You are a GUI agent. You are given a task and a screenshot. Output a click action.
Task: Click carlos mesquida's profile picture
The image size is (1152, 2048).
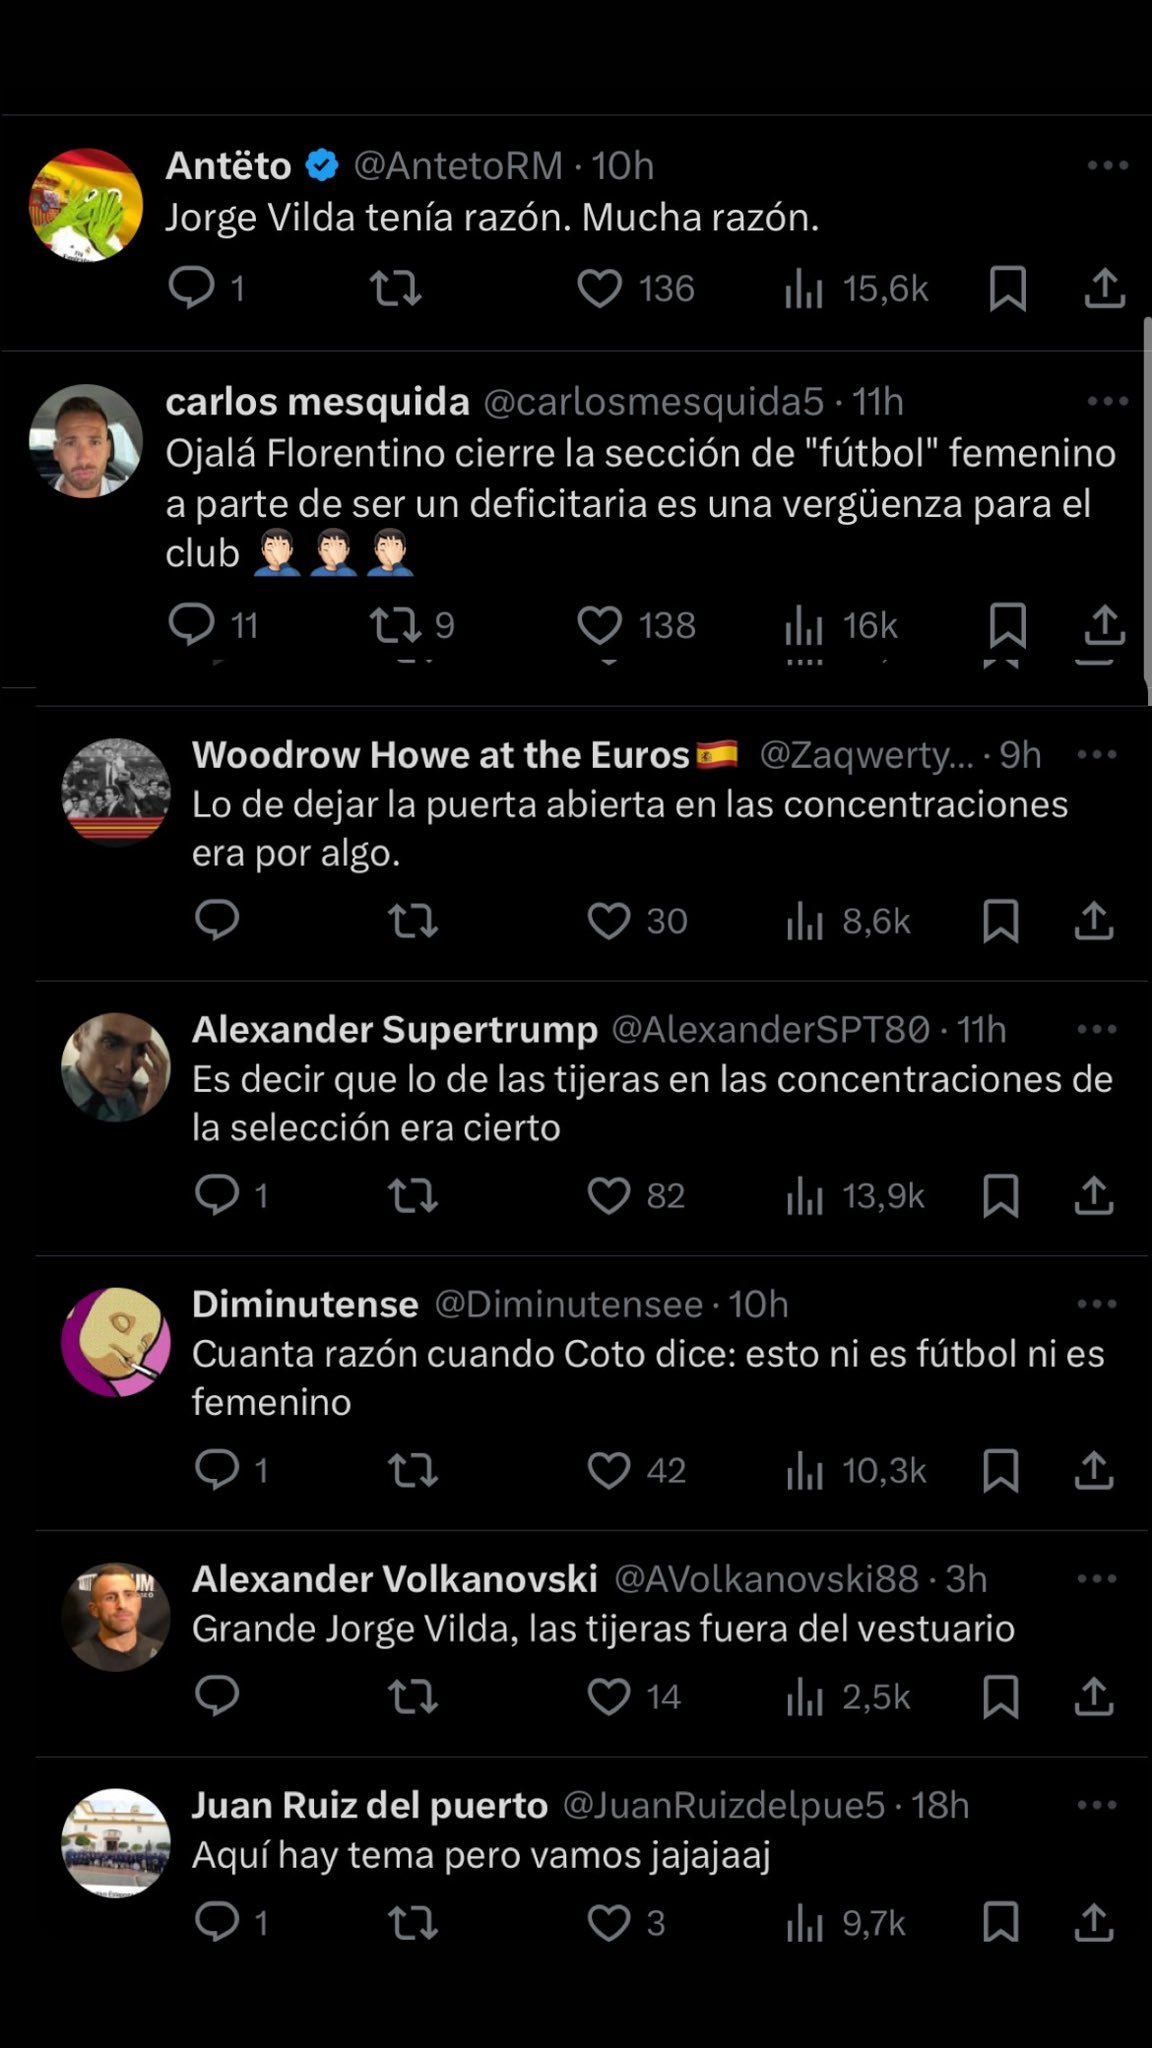86,440
